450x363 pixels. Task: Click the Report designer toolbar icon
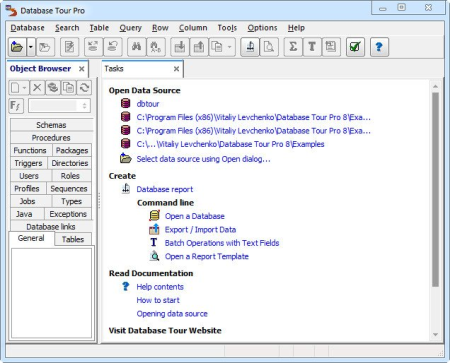click(x=250, y=47)
